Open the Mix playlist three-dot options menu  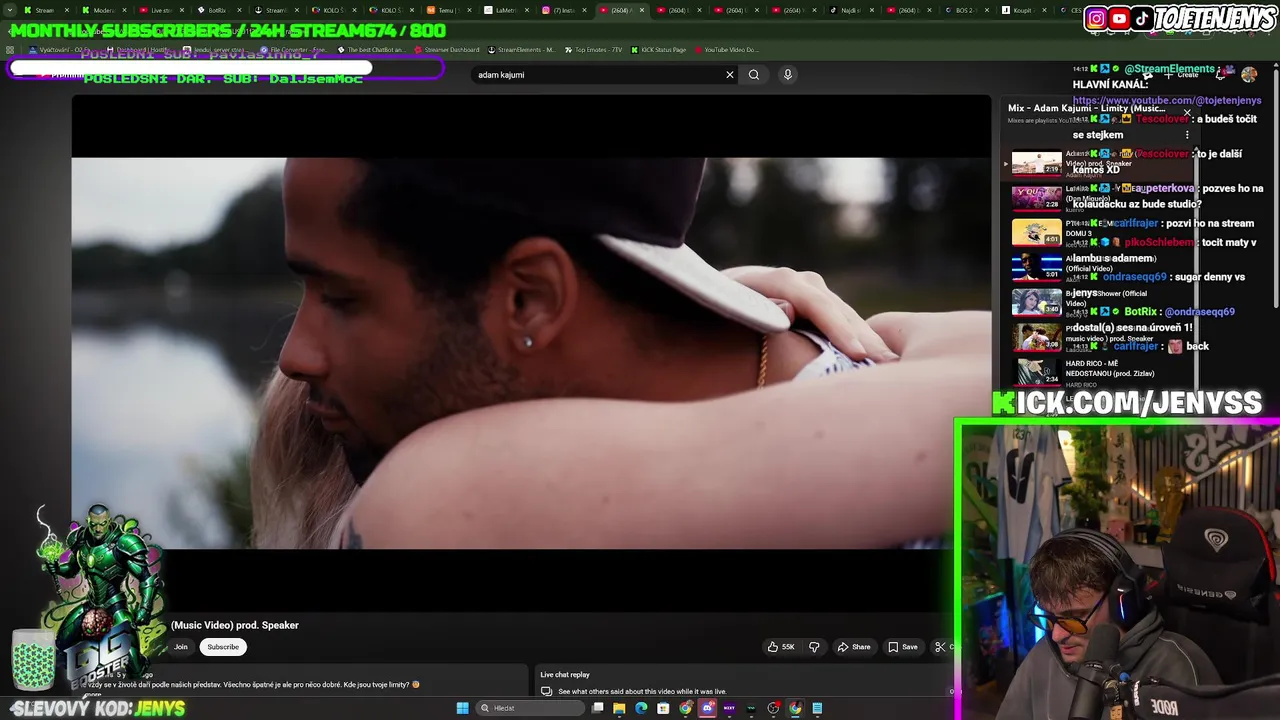tap(1187, 135)
